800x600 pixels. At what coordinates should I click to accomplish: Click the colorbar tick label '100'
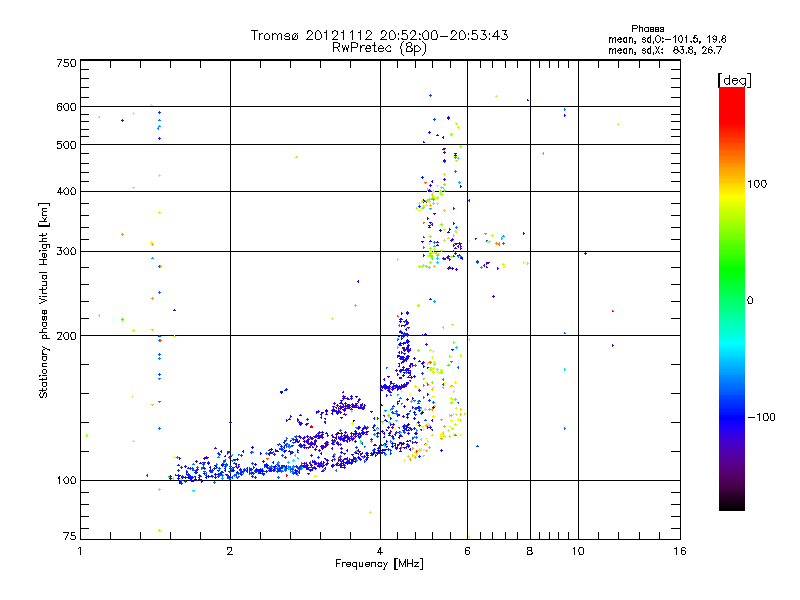click(x=757, y=184)
